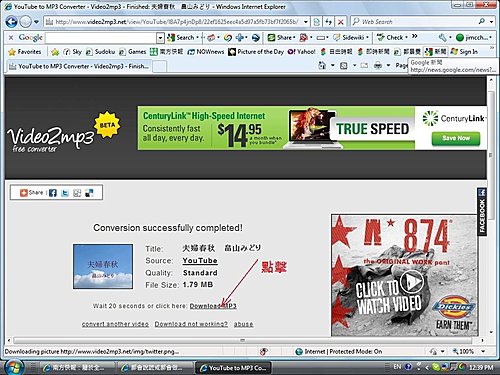Open the Favorites star button
The width and height of the screenshot is (500, 375).
point(25,52)
